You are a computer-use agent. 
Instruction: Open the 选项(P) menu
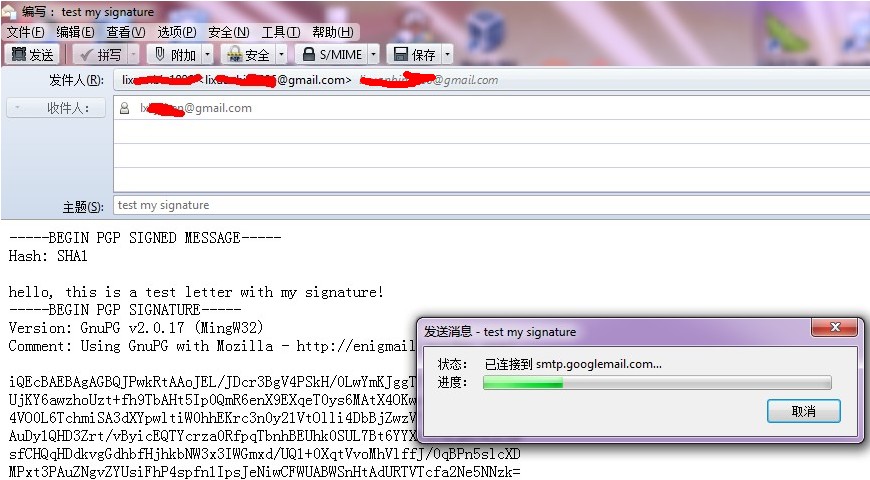pyautogui.click(x=177, y=32)
